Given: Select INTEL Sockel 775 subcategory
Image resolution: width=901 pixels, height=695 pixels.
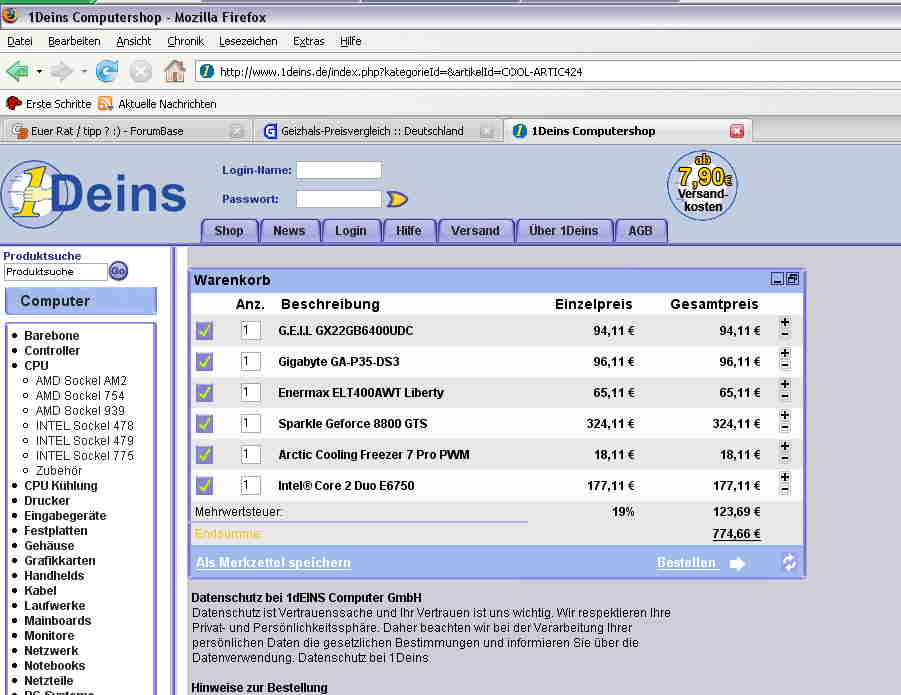Looking at the screenshot, I should pos(84,455).
